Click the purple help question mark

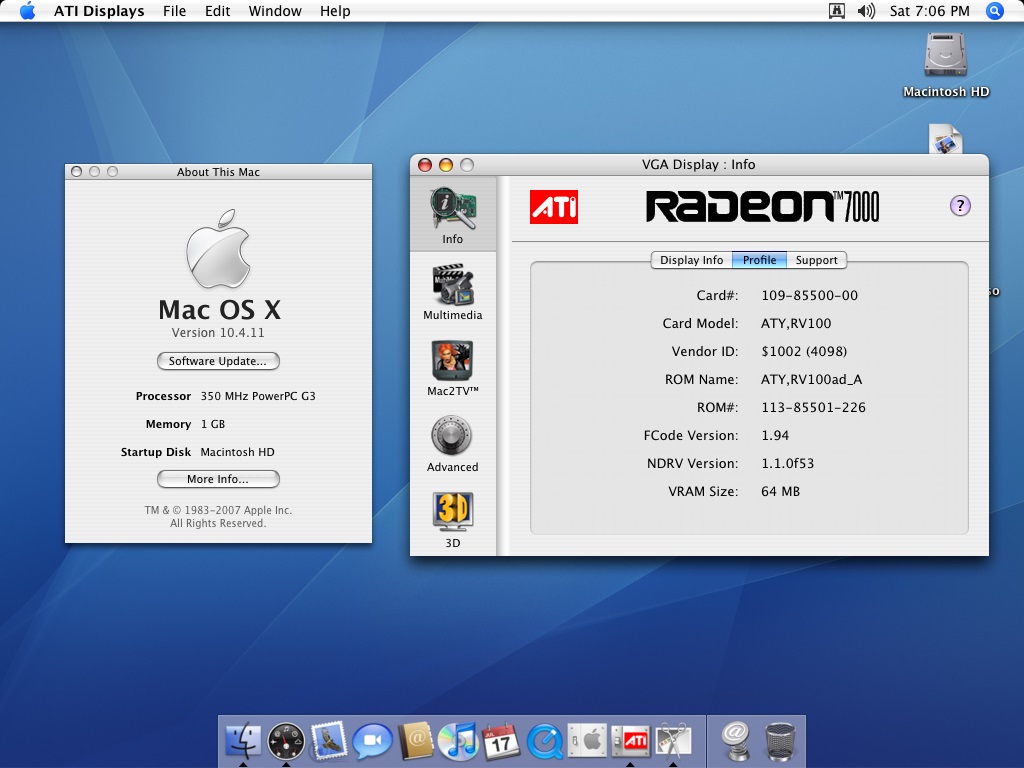click(960, 206)
